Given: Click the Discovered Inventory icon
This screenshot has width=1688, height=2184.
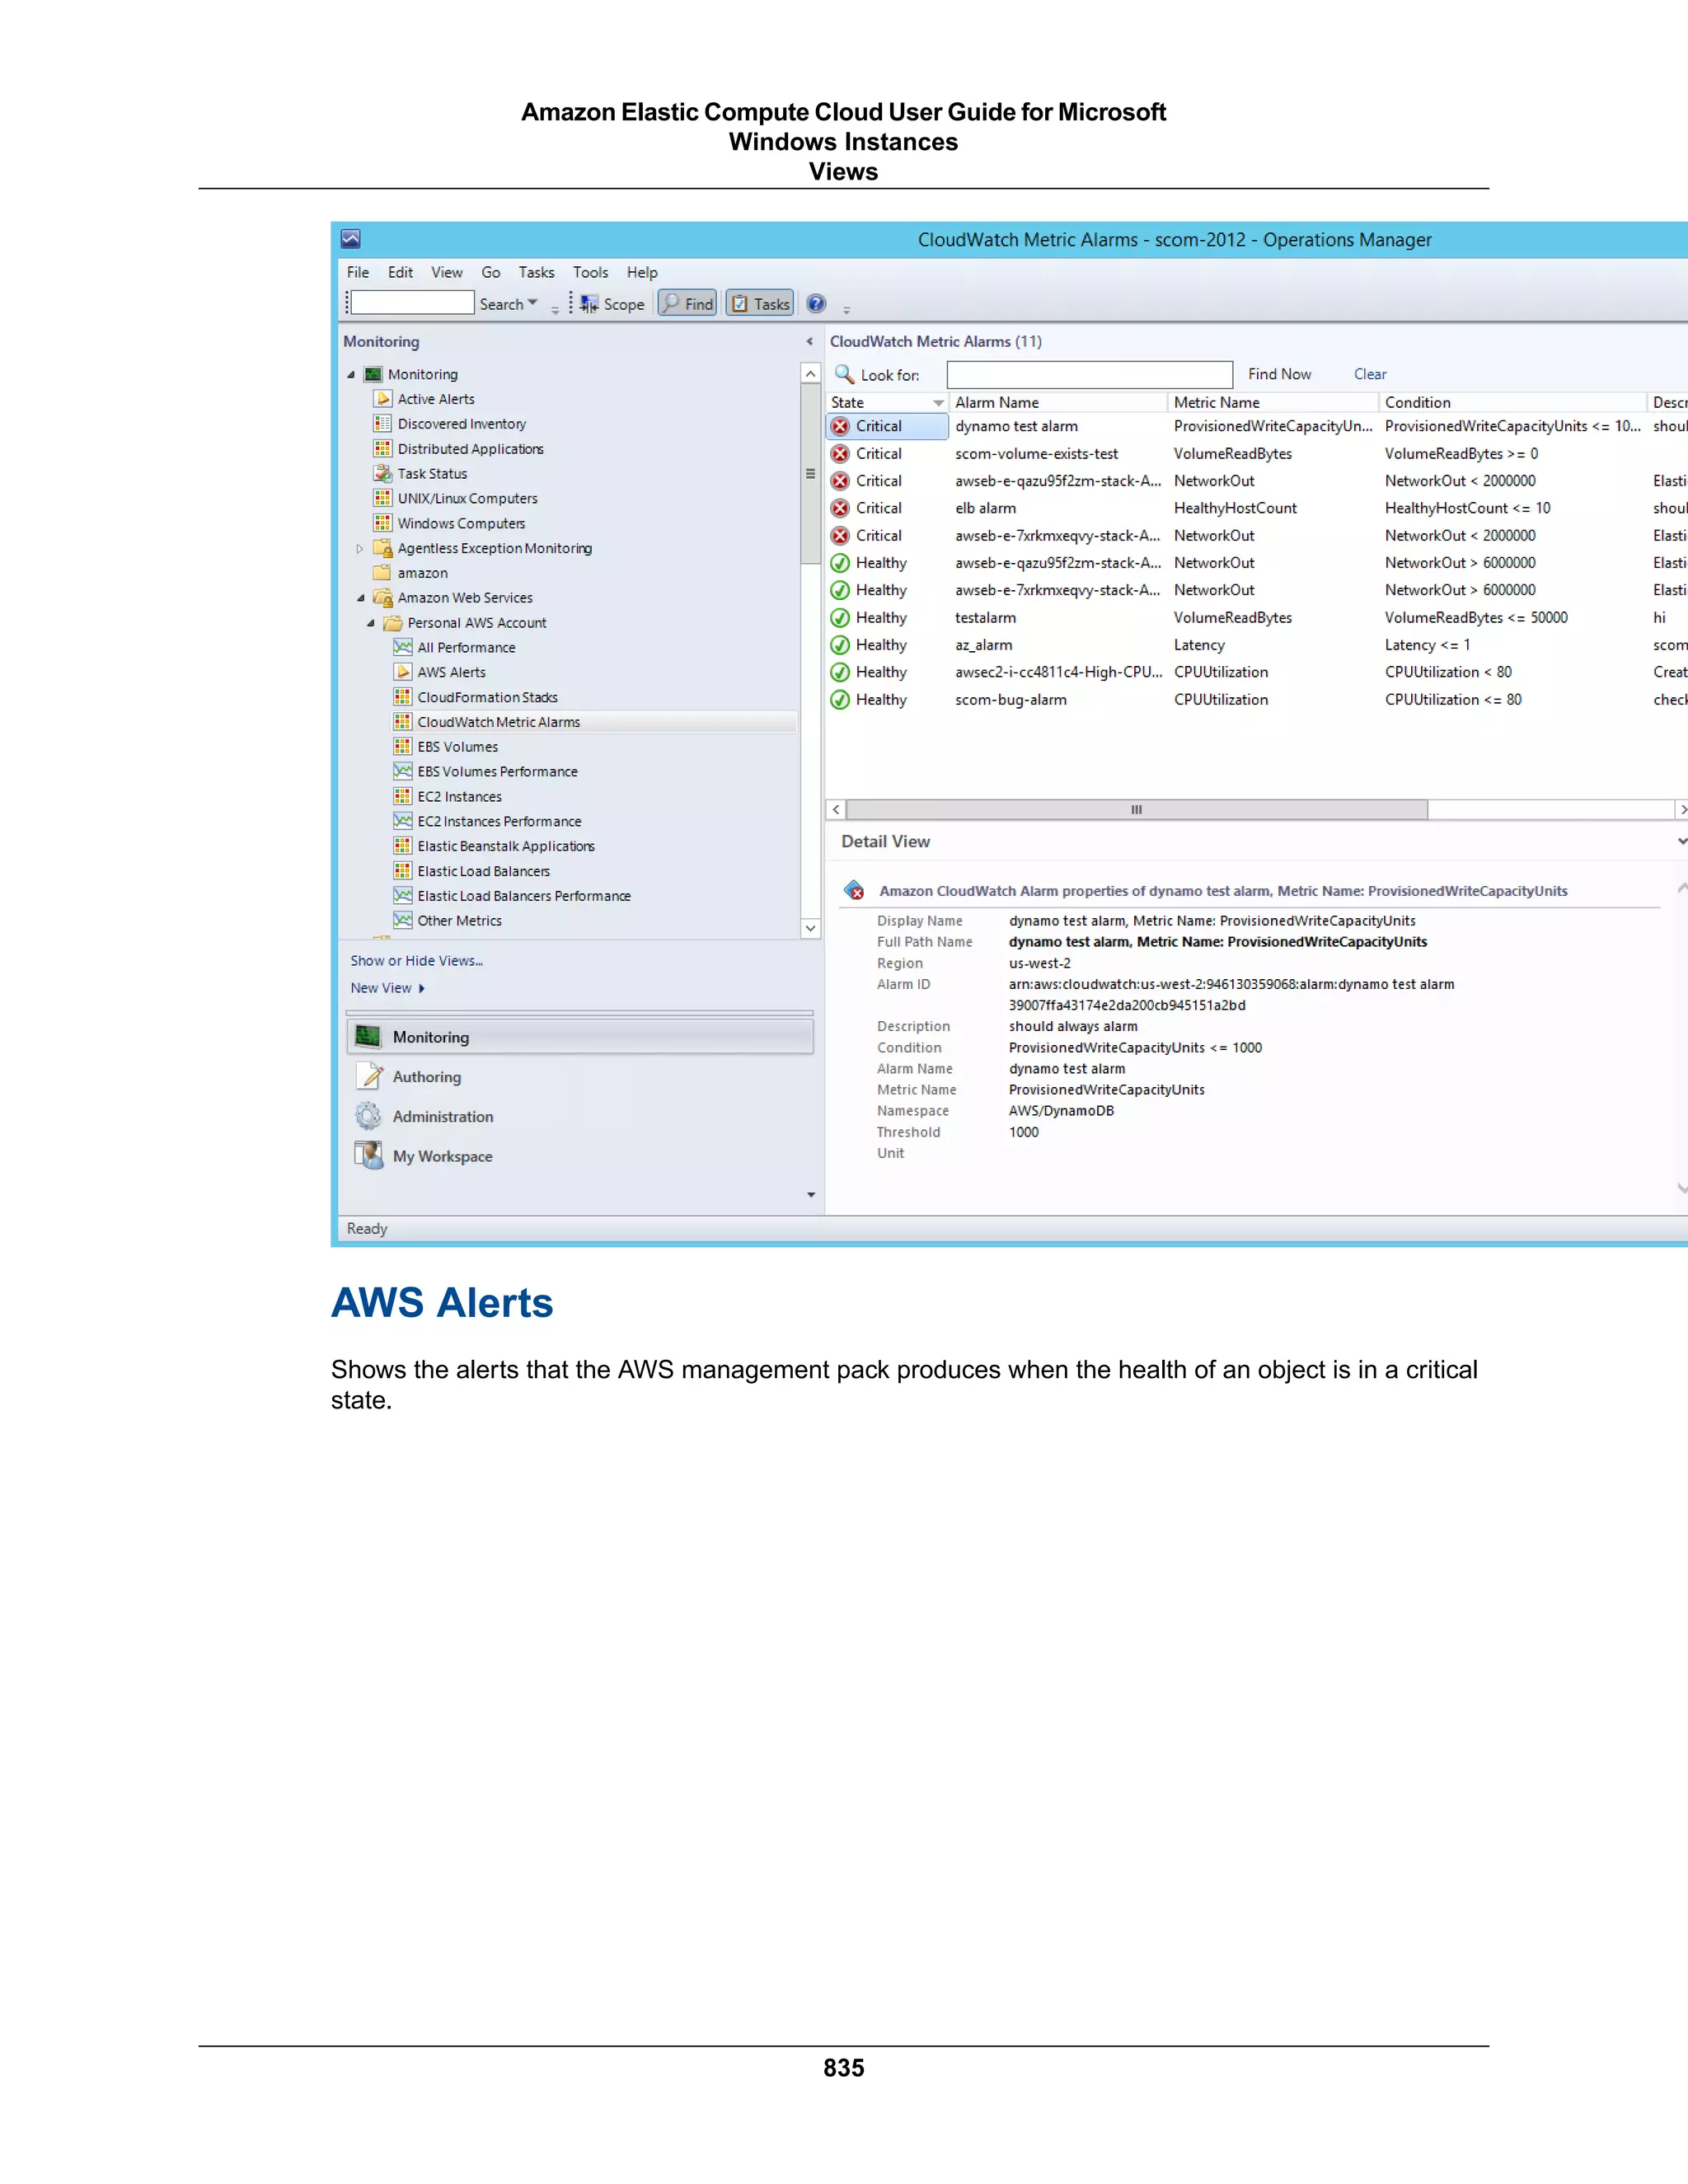Looking at the screenshot, I should click(382, 424).
